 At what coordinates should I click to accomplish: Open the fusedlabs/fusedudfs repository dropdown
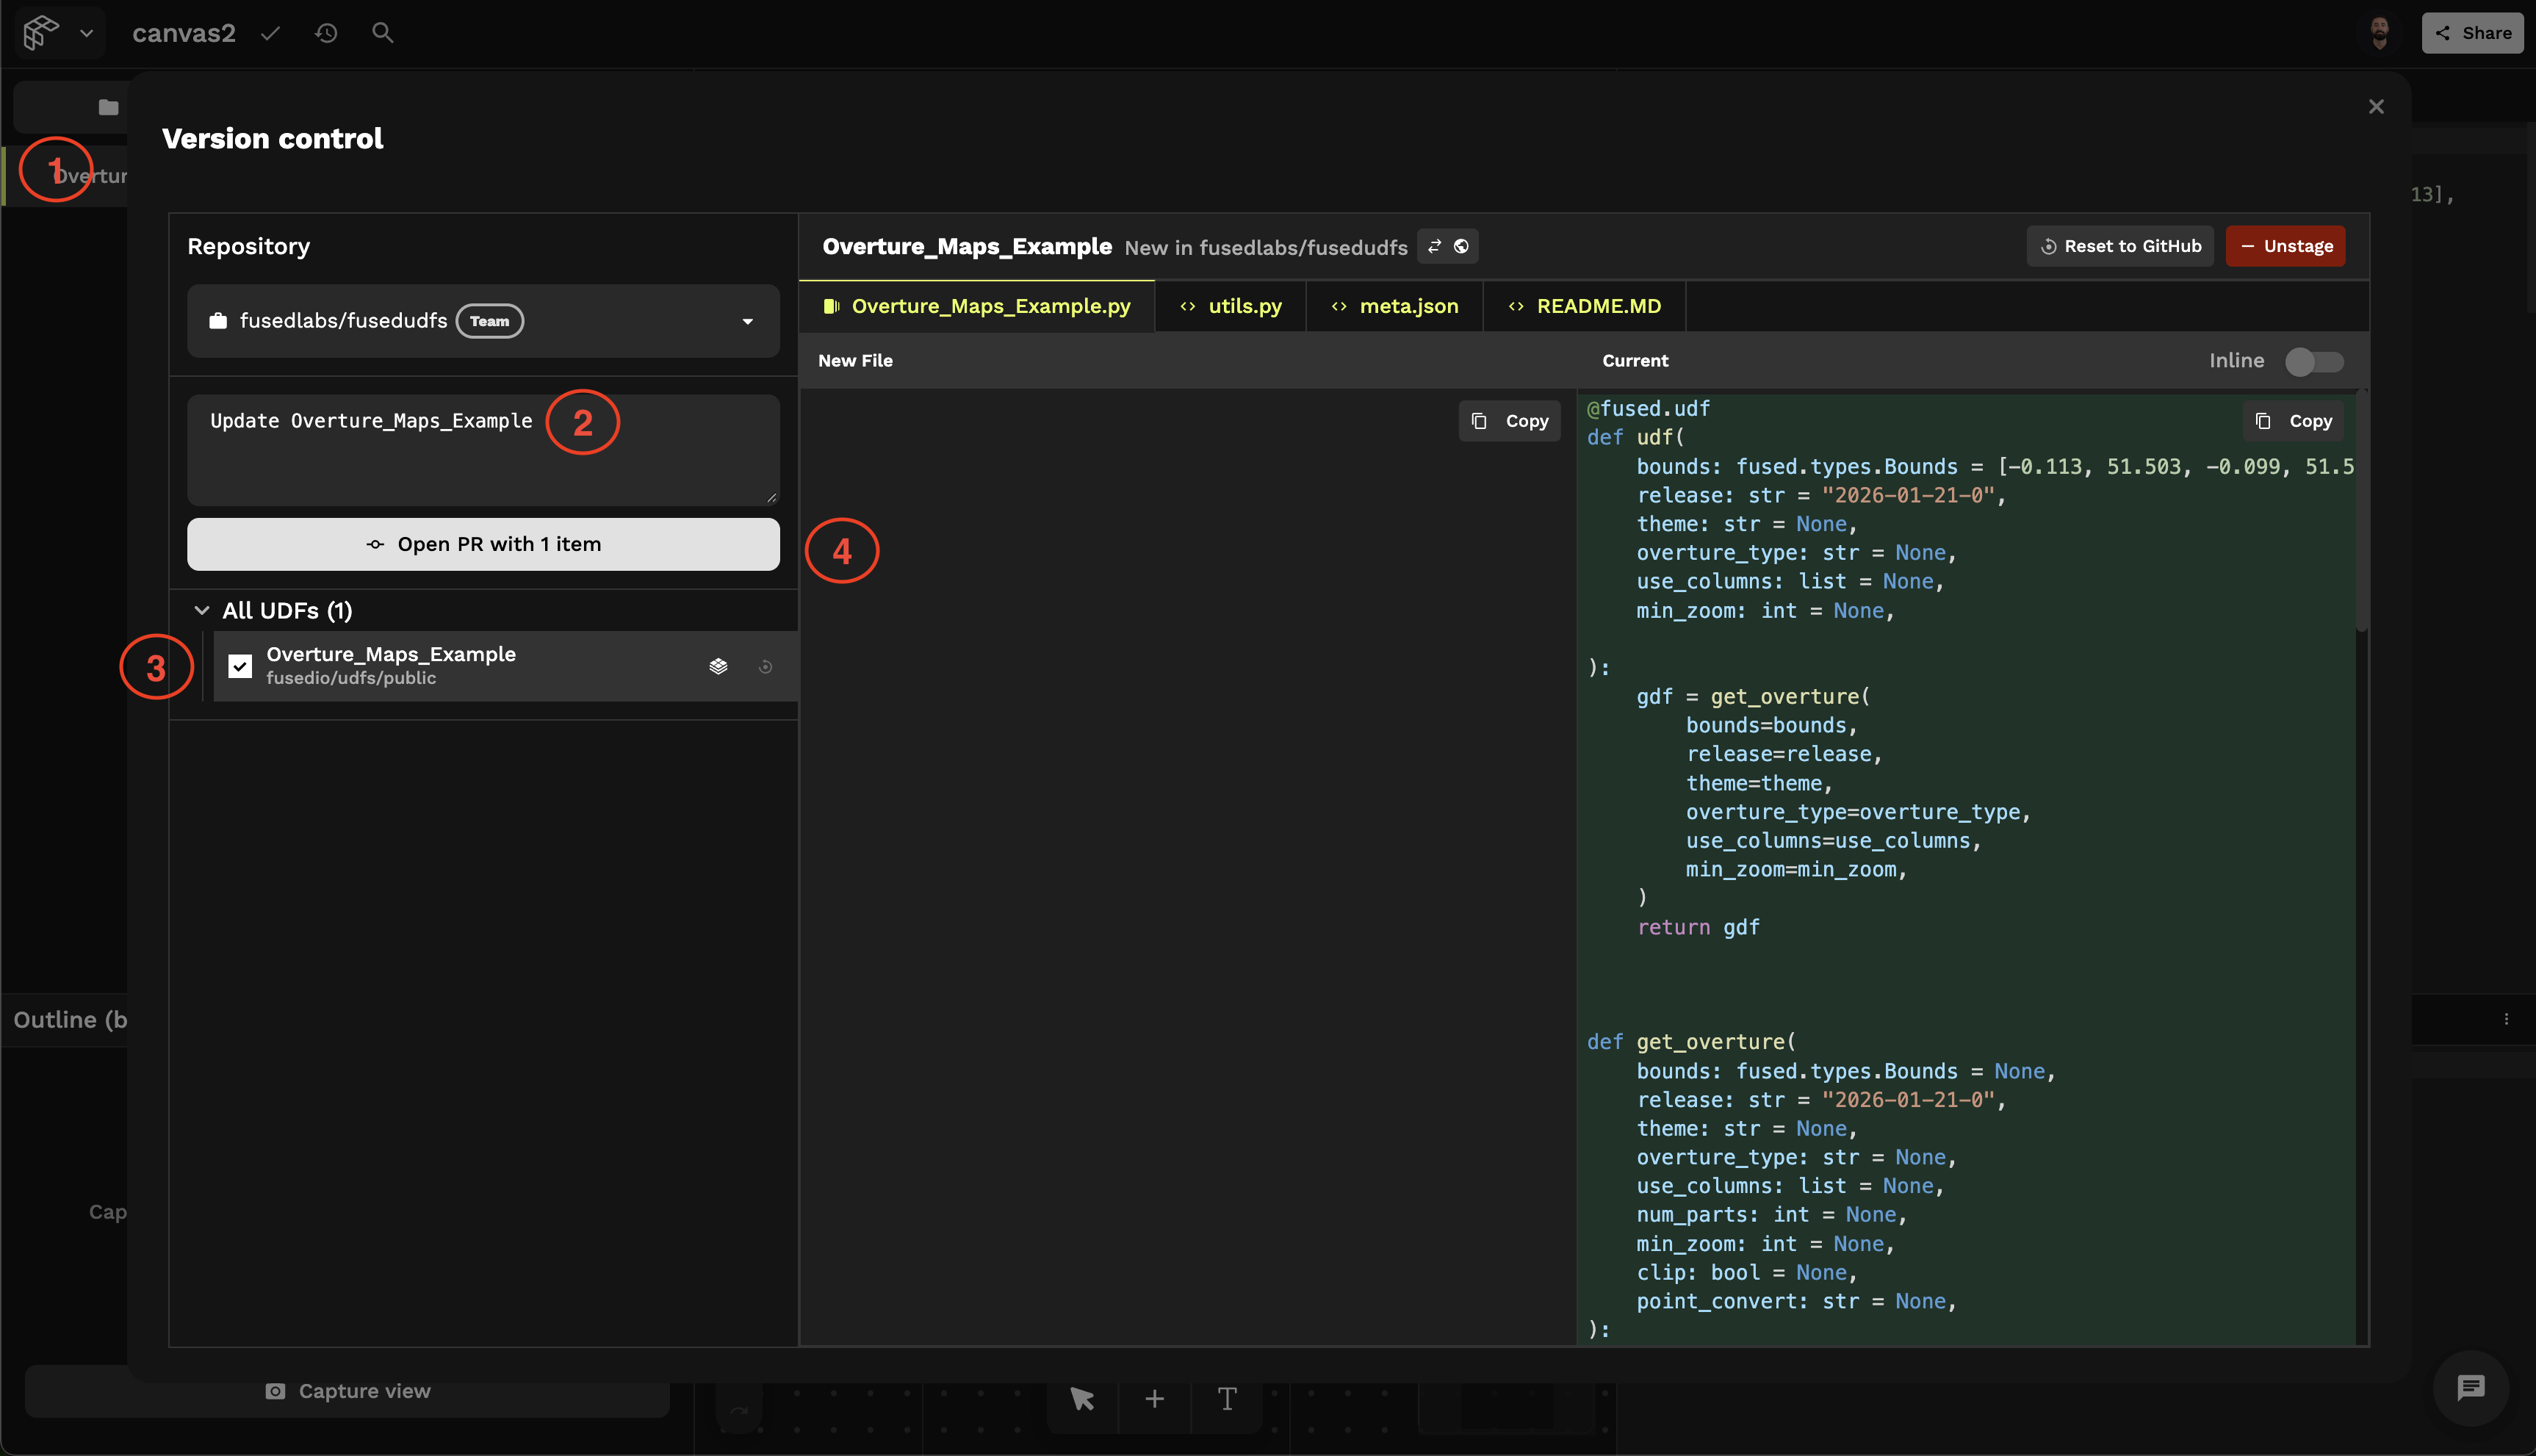(x=748, y=321)
